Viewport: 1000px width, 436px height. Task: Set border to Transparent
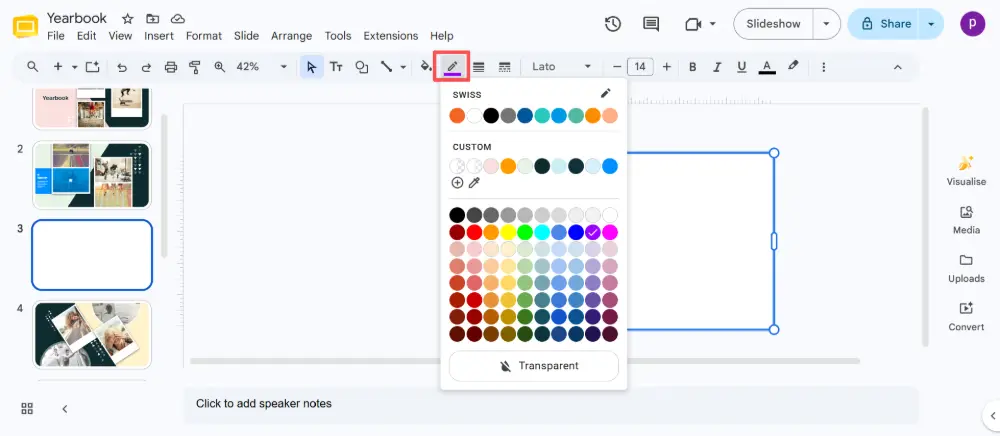pyautogui.click(x=534, y=366)
